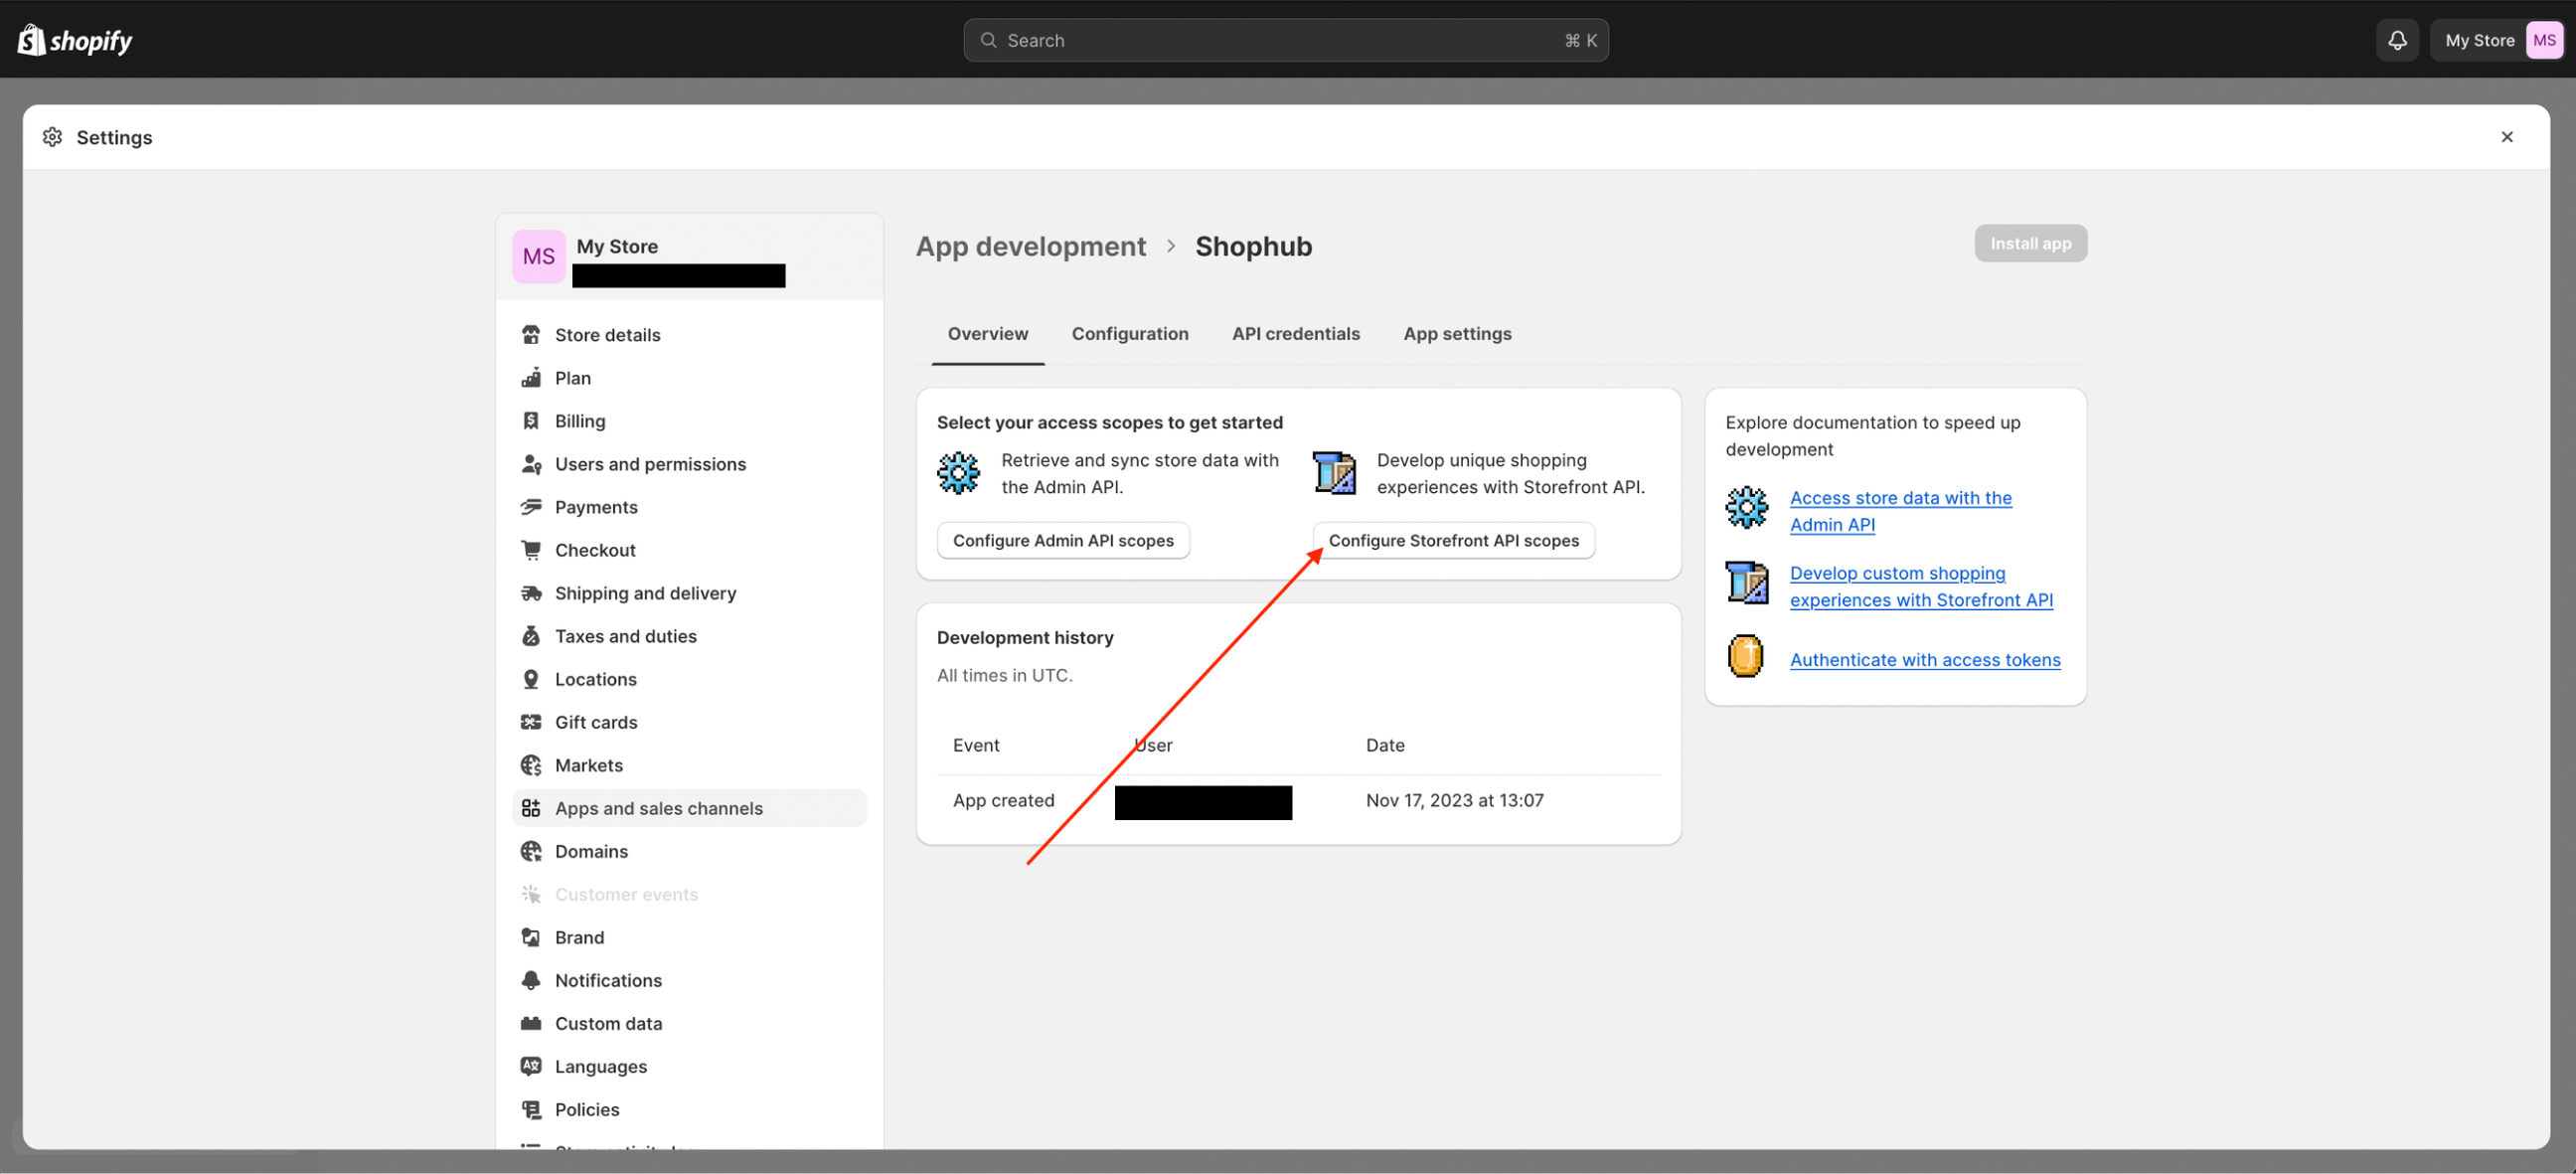This screenshot has width=2576, height=1174.
Task: Click Configure Storefront API scopes
Action: (x=1453, y=540)
